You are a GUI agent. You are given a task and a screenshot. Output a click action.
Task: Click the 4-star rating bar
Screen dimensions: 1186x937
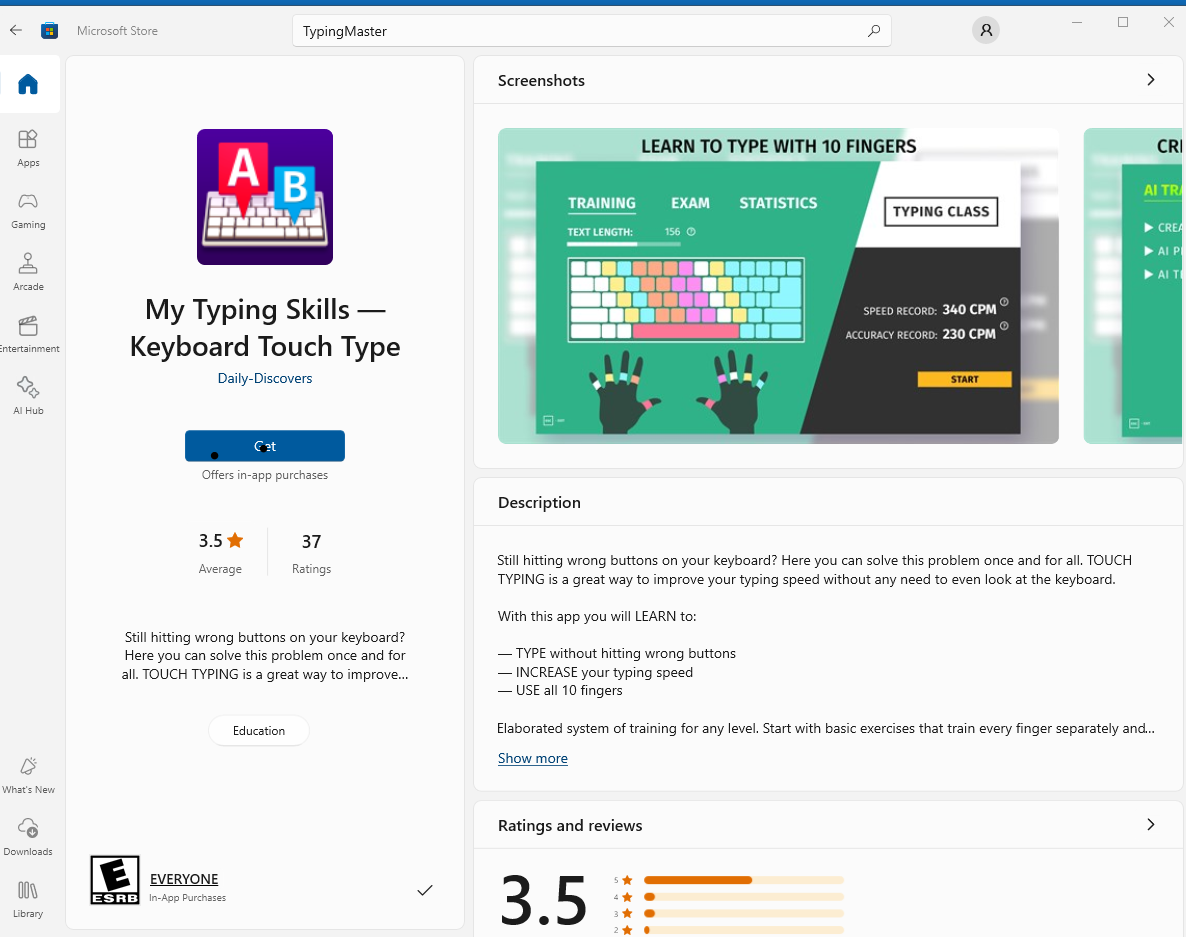click(x=744, y=897)
